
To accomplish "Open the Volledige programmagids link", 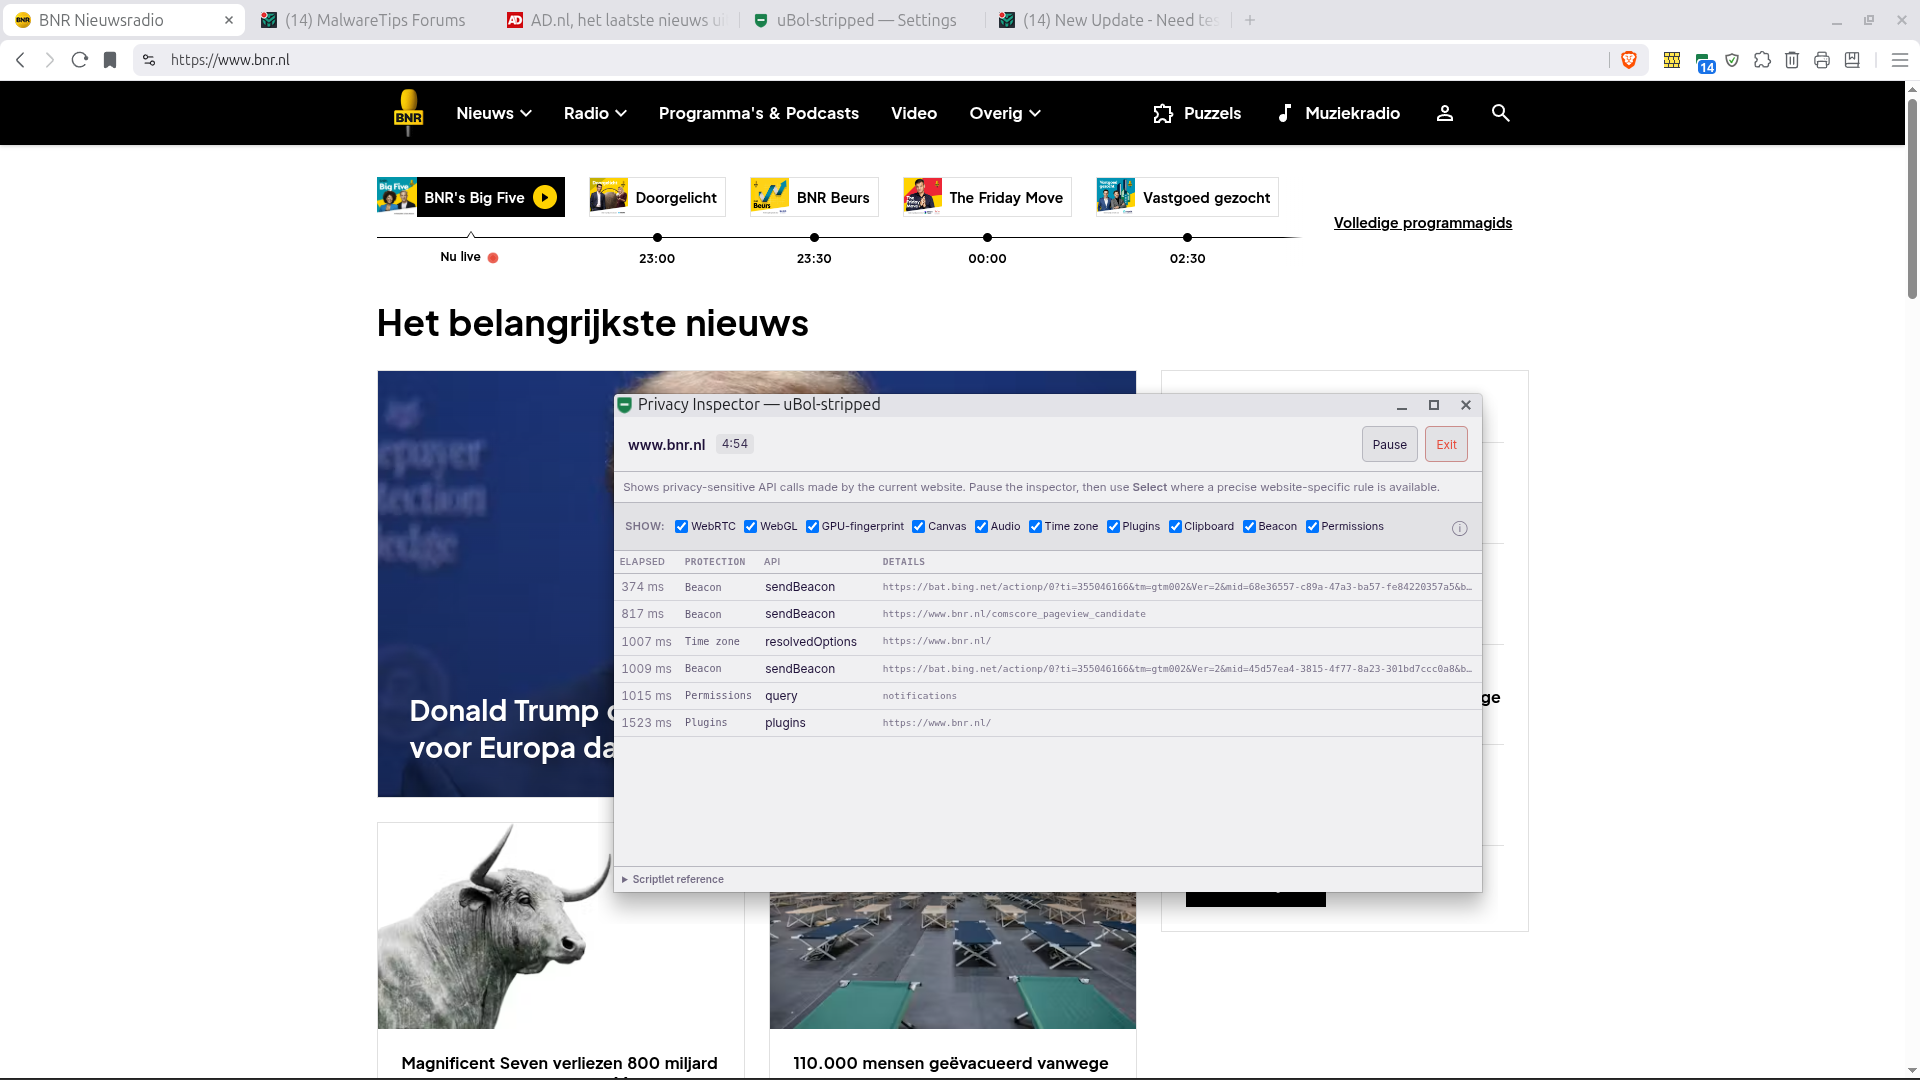I will coord(1423,223).
